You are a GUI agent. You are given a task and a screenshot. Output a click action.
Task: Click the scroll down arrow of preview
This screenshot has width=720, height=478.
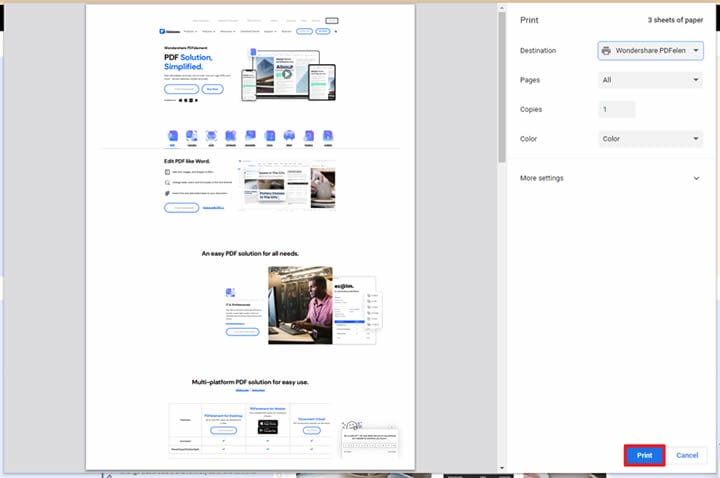[501, 468]
